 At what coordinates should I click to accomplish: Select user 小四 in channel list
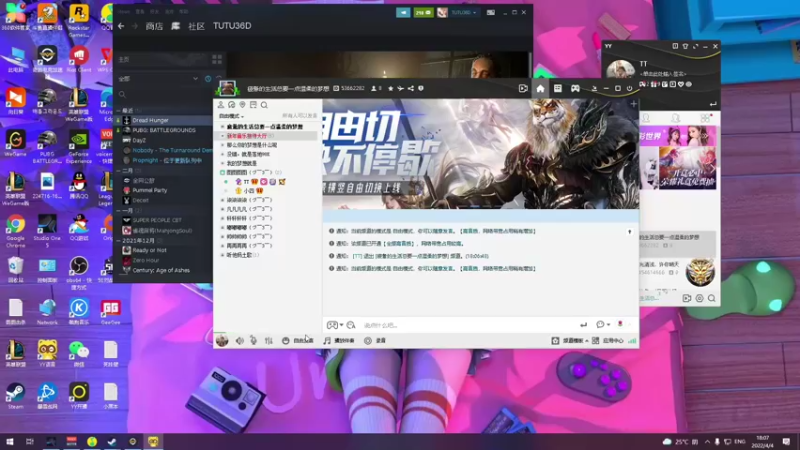pos(248,191)
